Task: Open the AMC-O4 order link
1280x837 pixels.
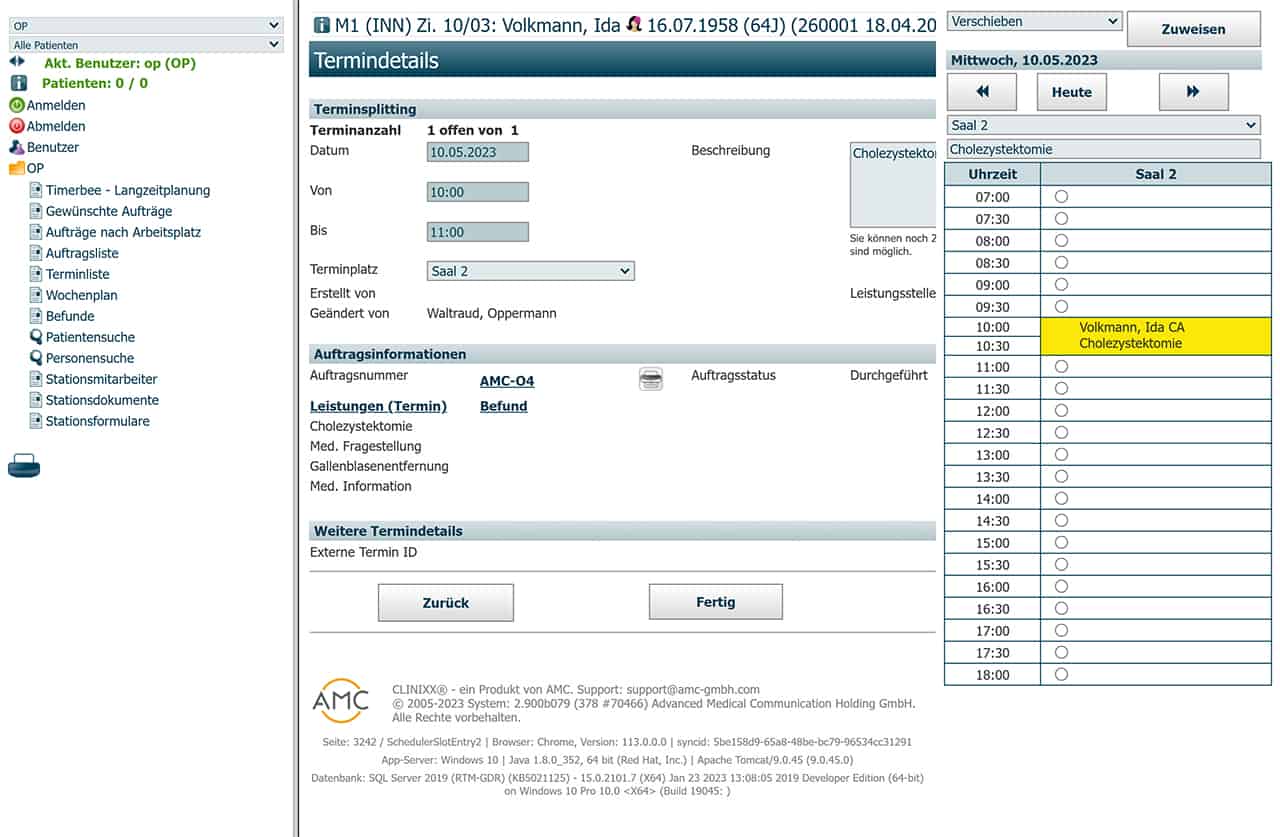Action: 507,381
